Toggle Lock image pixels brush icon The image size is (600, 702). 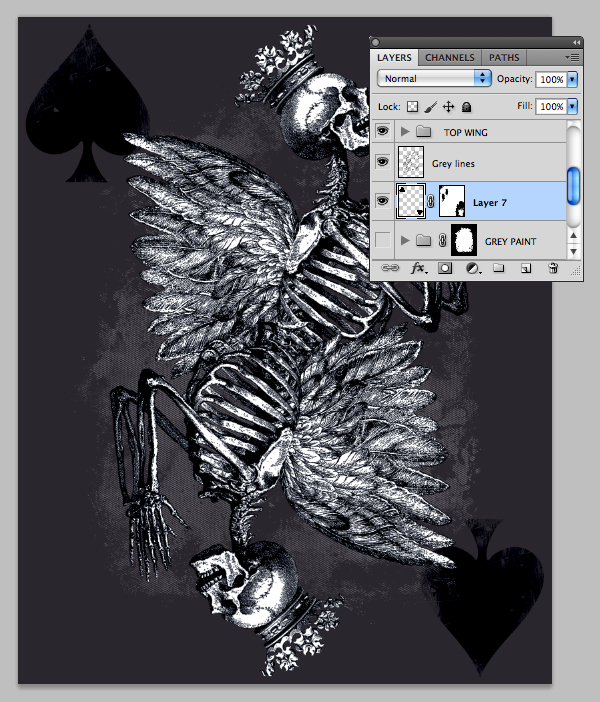pos(430,107)
